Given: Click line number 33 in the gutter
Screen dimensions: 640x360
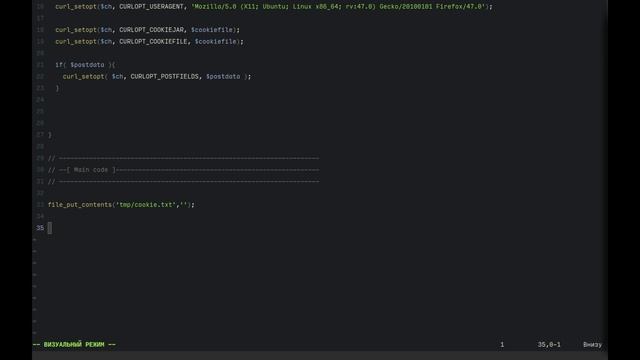Looking at the screenshot, I should point(40,205).
